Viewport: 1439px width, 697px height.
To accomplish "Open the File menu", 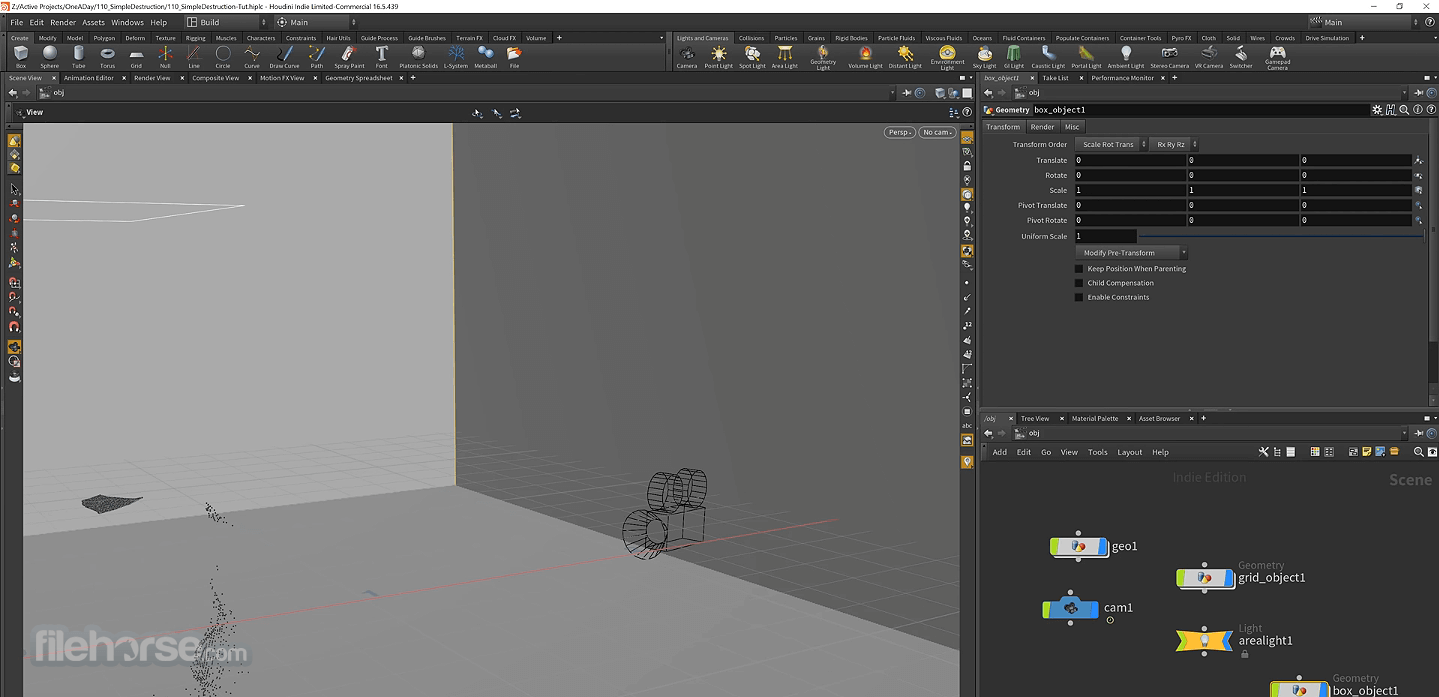I will 16,22.
